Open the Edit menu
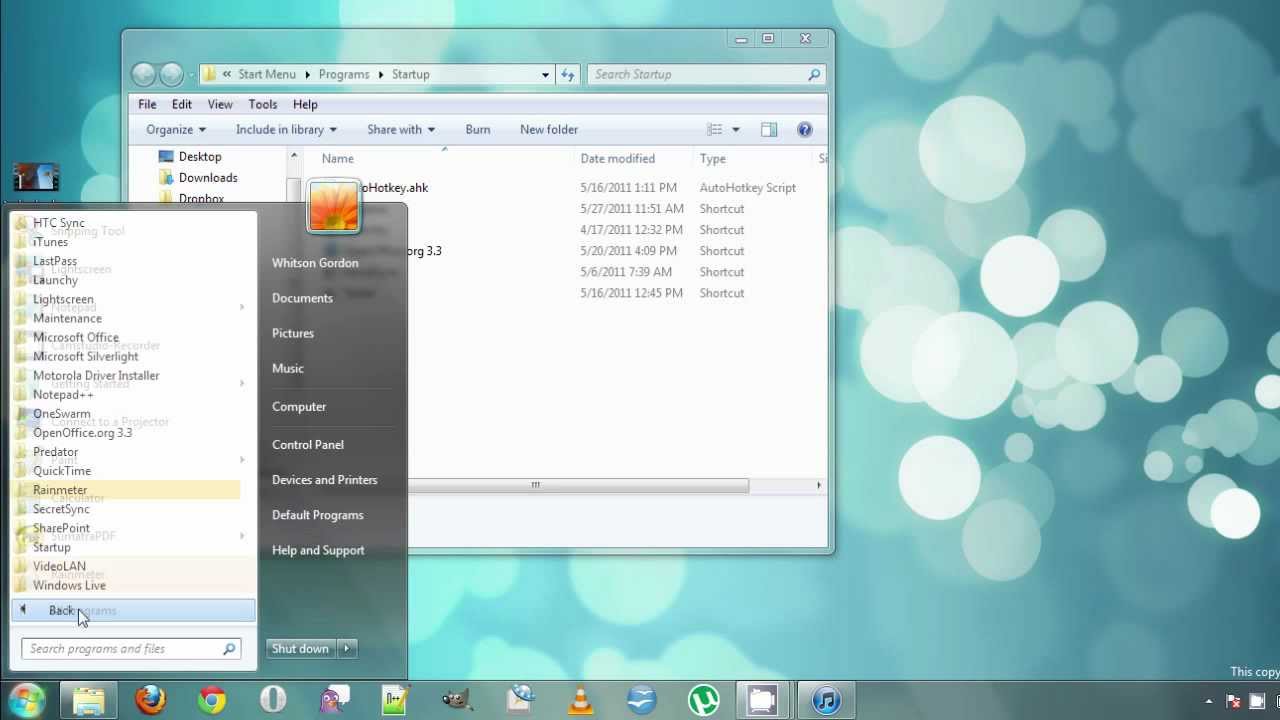This screenshot has height=720, width=1280. click(x=181, y=104)
